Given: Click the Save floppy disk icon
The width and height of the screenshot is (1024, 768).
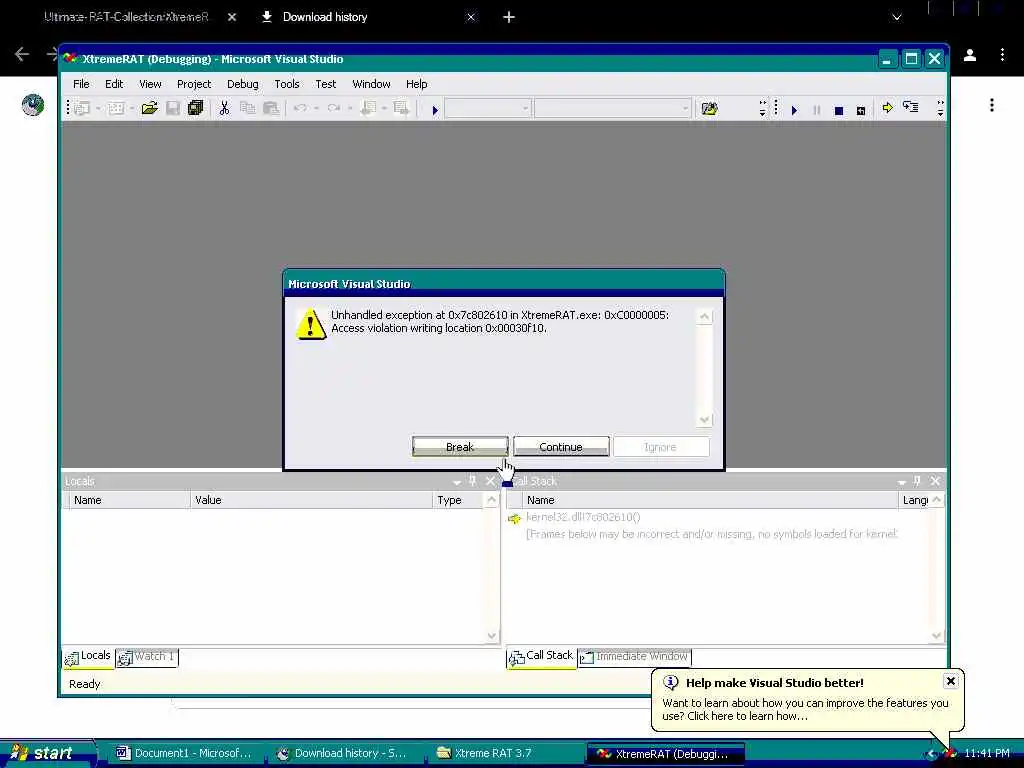Looking at the screenshot, I should point(172,108).
